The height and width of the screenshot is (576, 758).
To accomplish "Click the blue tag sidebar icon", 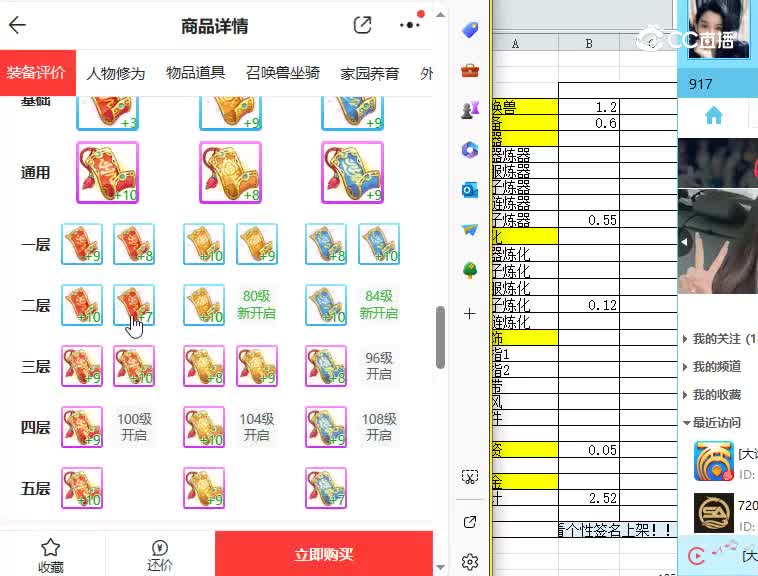I will coord(470,30).
